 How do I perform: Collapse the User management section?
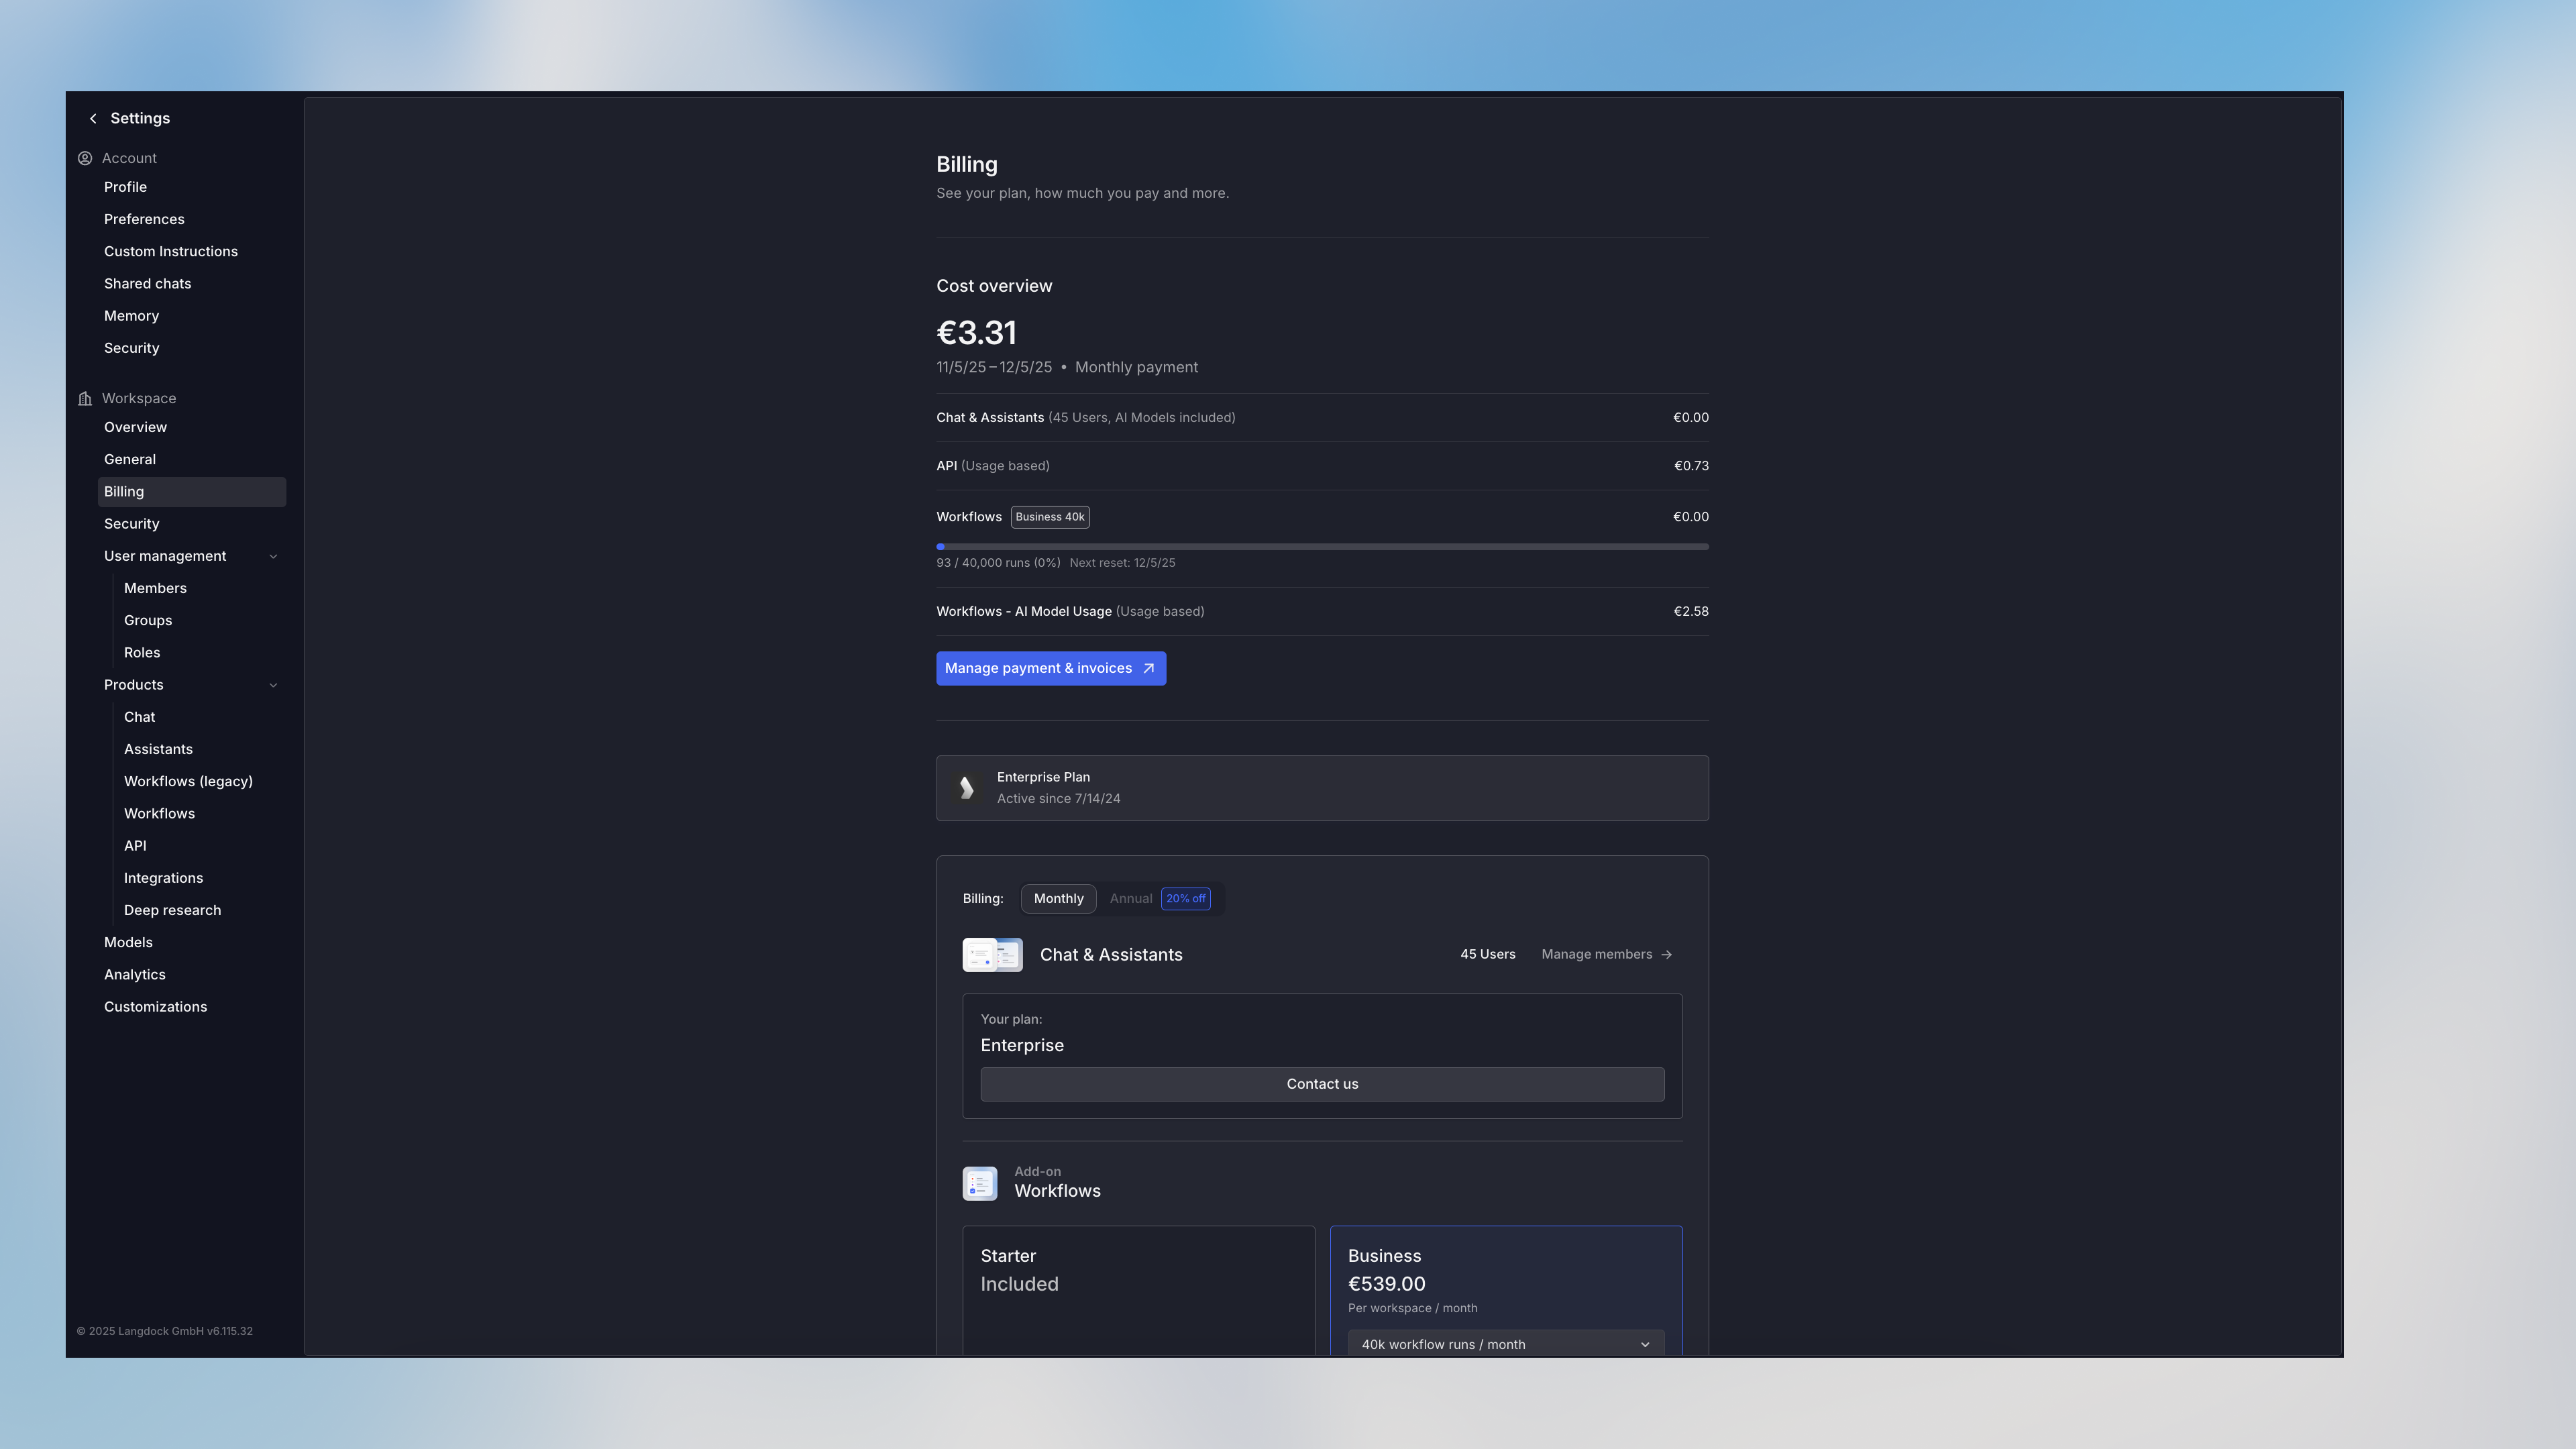coord(273,556)
